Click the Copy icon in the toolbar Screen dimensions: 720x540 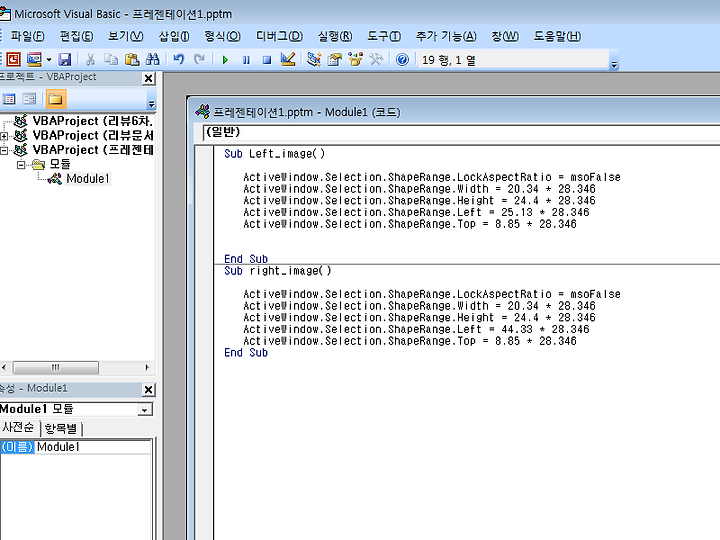coord(111,59)
